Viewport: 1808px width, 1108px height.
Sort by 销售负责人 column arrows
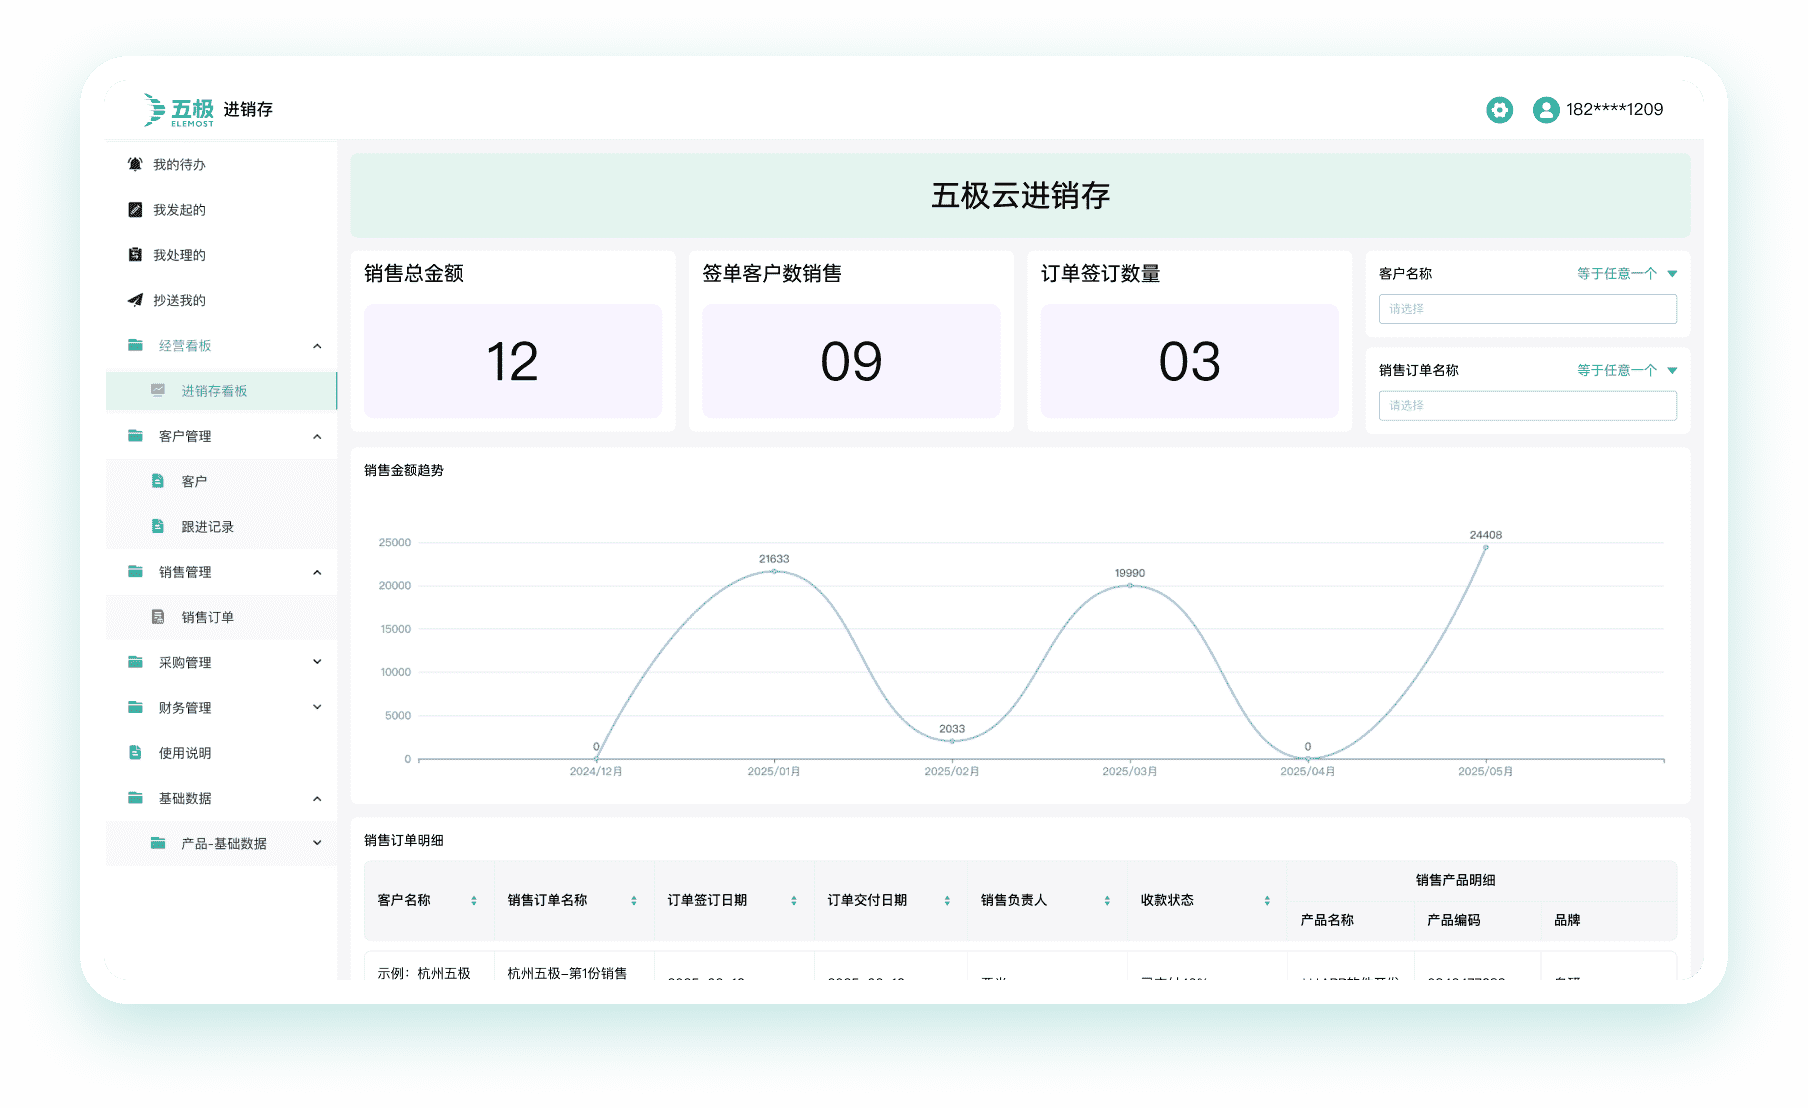click(1107, 901)
